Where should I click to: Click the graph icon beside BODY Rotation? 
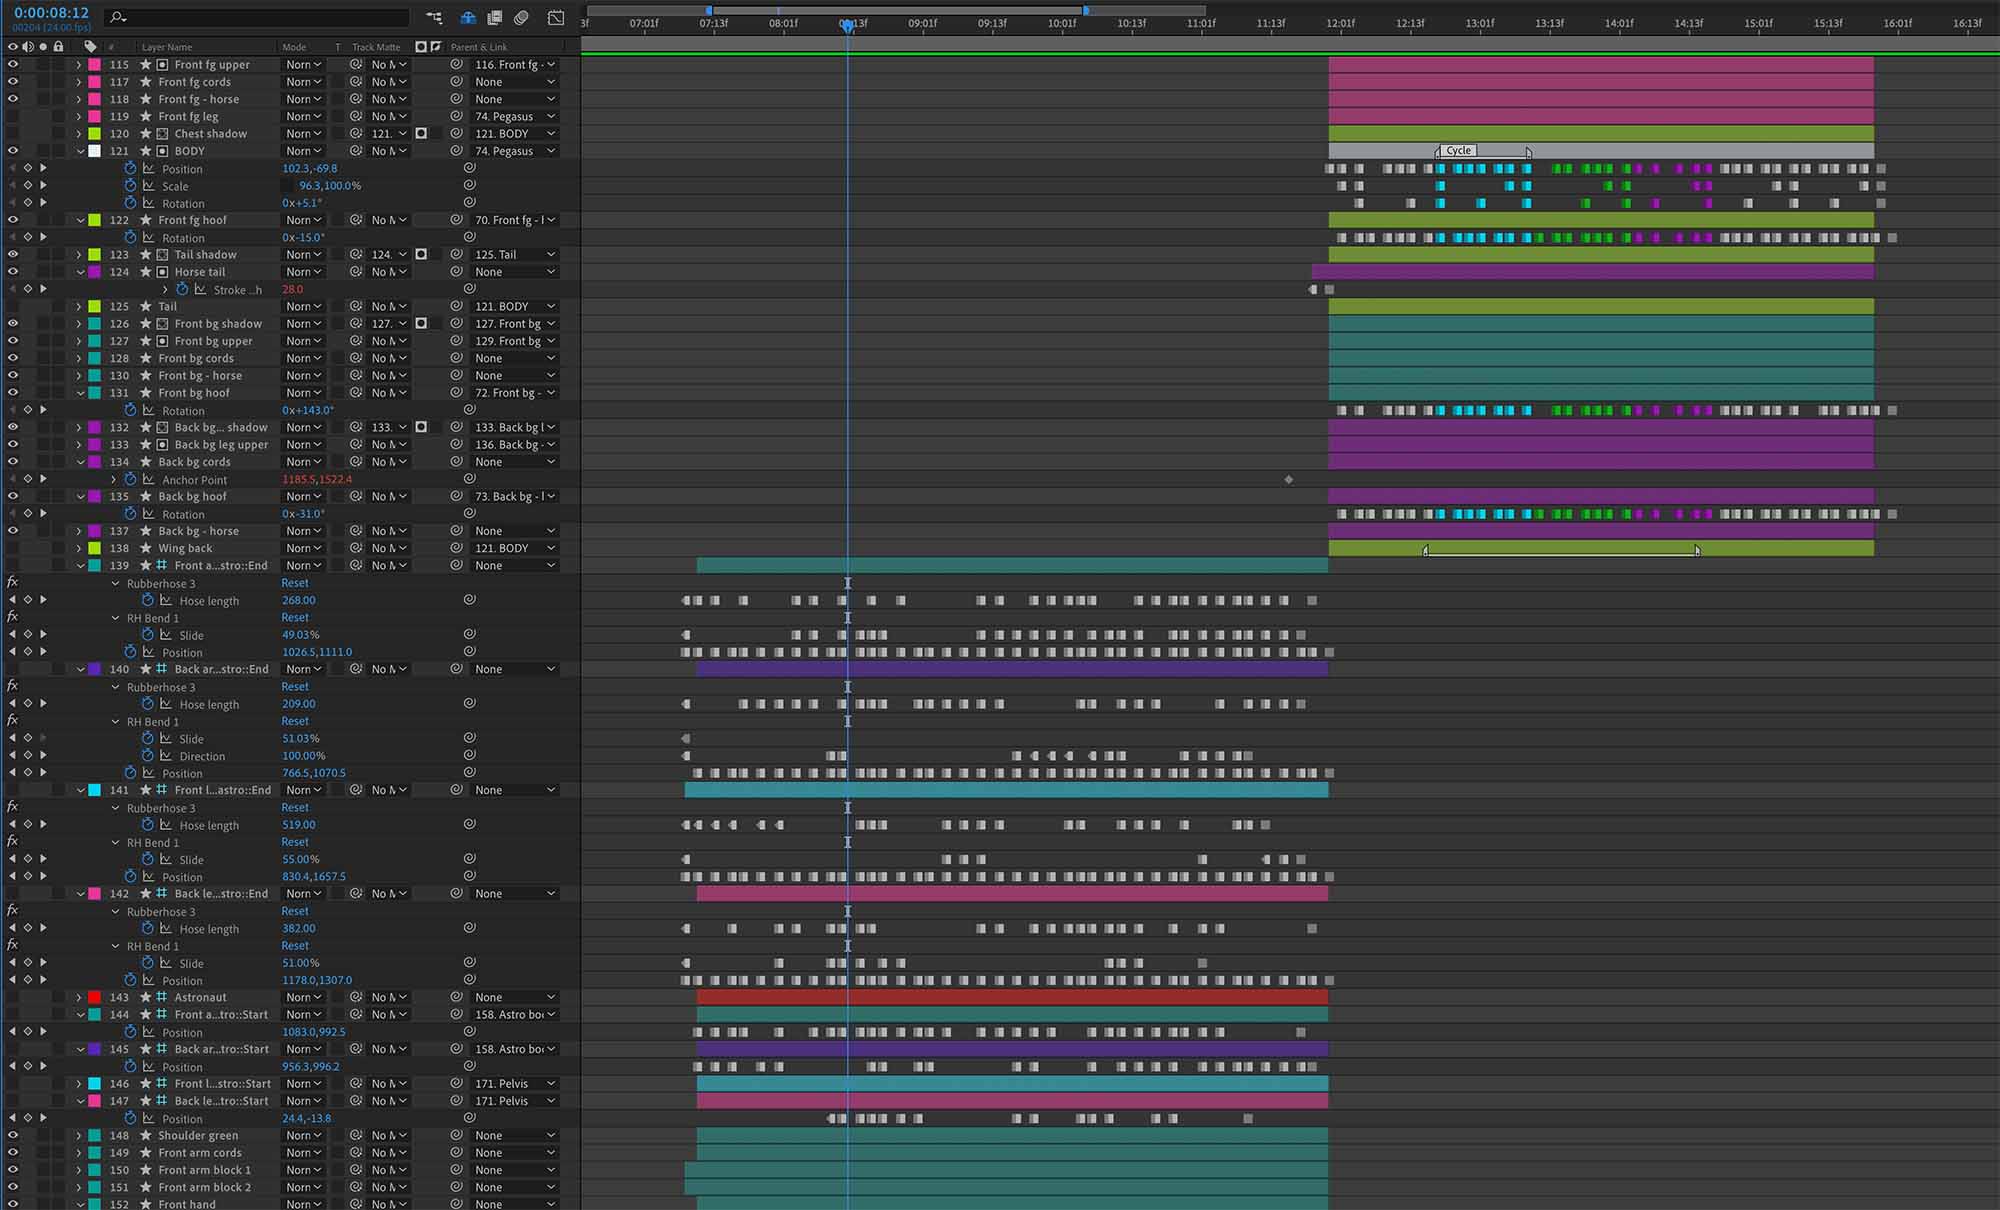pos(149,203)
